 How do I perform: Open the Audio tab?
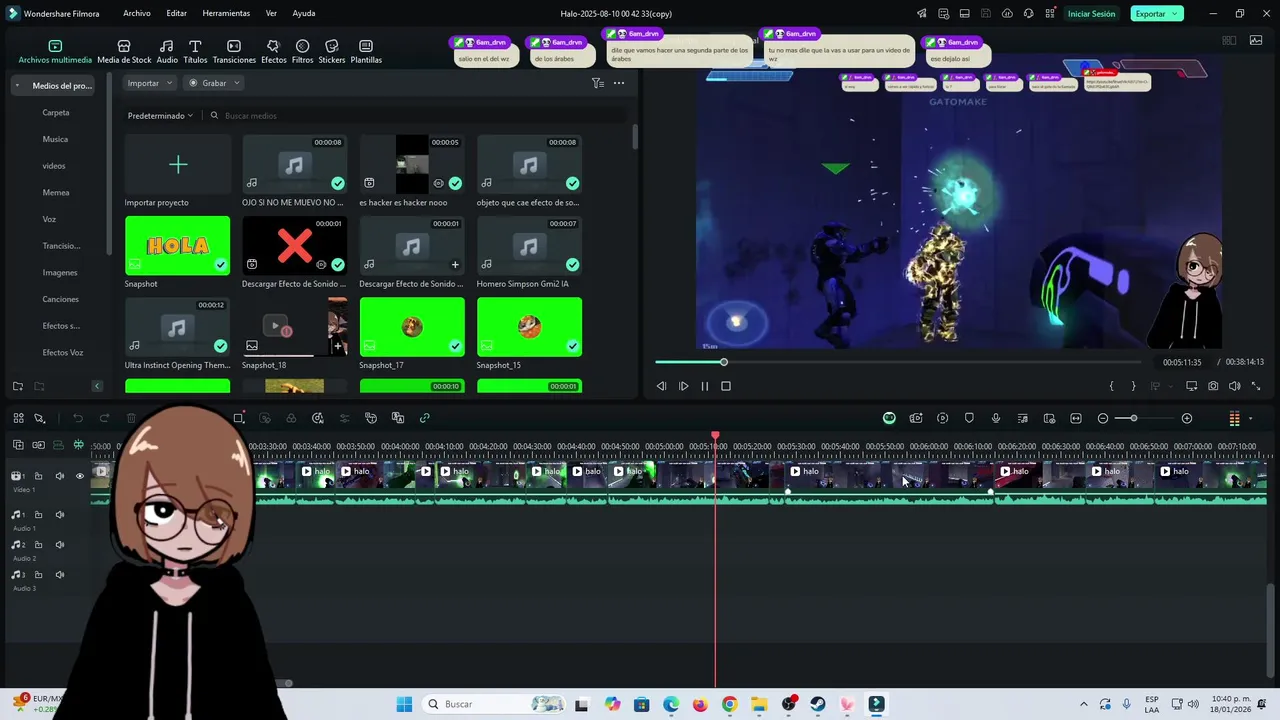[x=167, y=52]
